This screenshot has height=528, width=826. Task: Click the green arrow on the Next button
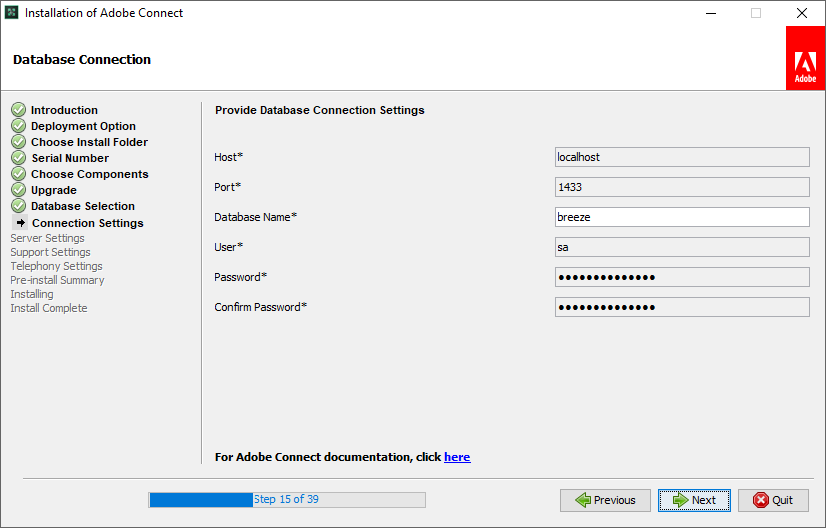[680, 500]
